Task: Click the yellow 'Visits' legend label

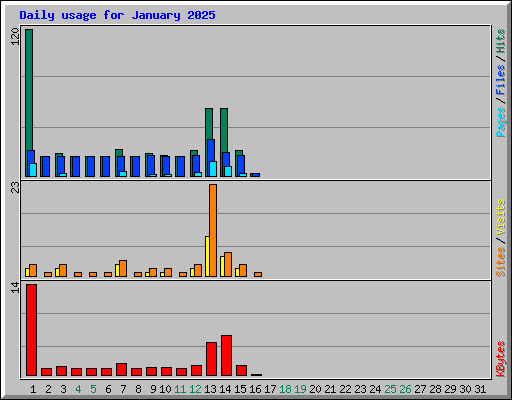Action: (x=500, y=217)
